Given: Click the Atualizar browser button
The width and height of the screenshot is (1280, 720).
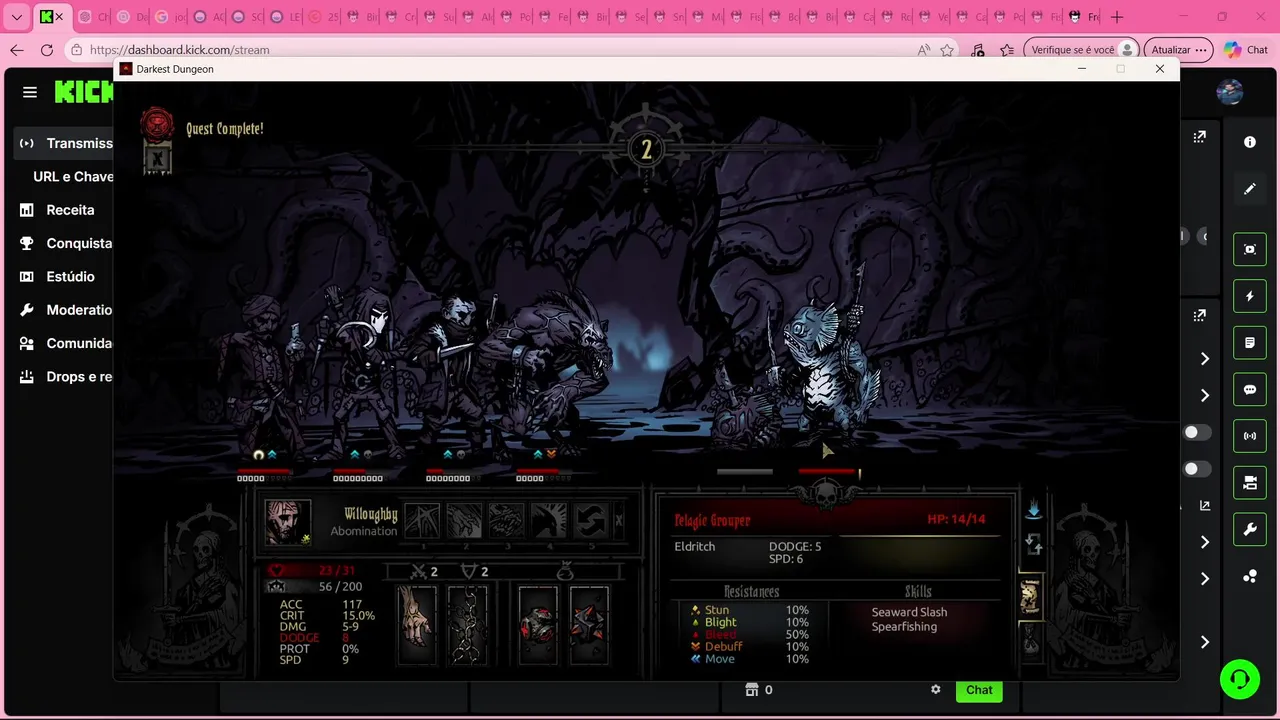Looking at the screenshot, I should click(1178, 50).
